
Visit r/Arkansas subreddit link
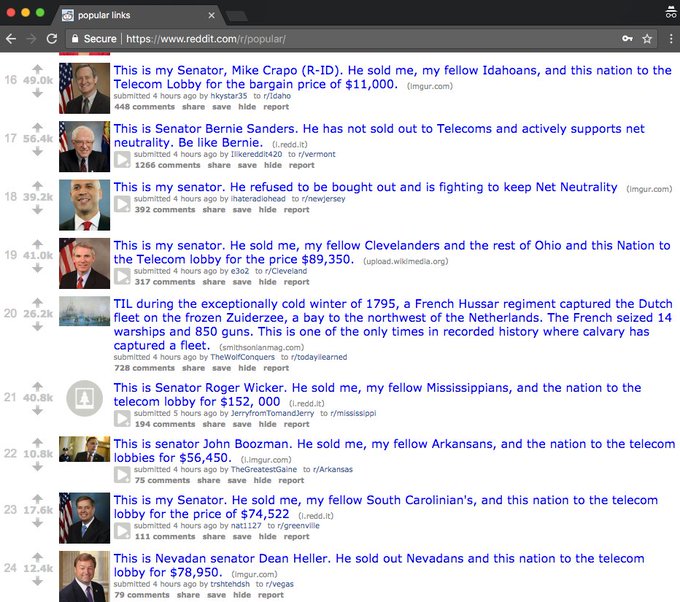point(333,469)
